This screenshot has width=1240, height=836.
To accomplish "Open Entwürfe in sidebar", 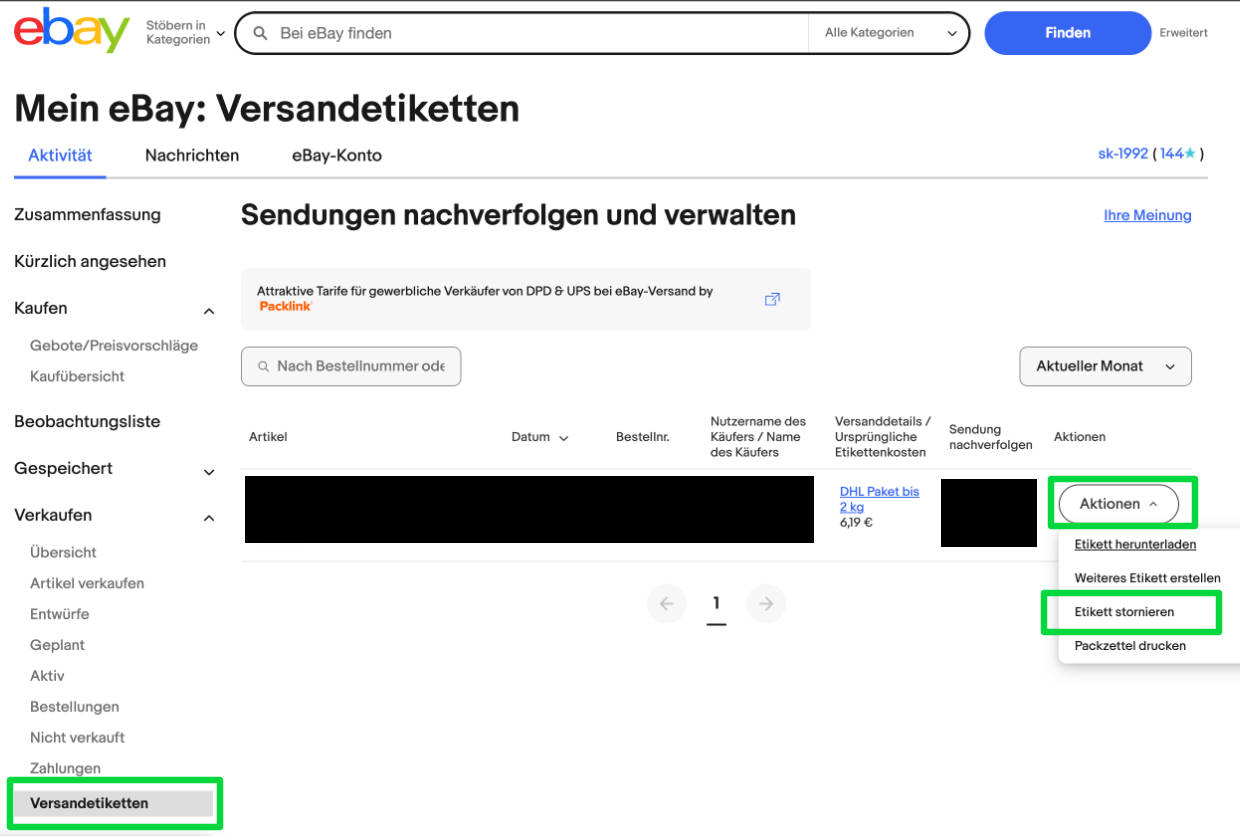I will tap(59, 614).
